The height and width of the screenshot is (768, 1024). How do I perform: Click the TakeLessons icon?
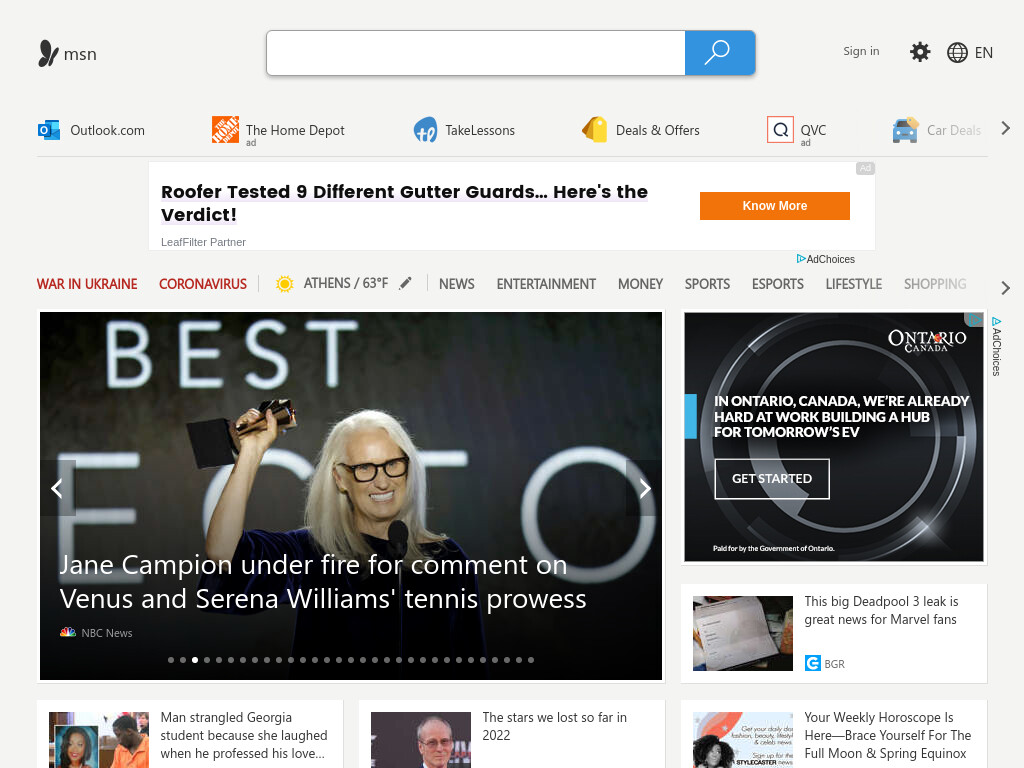pos(426,129)
